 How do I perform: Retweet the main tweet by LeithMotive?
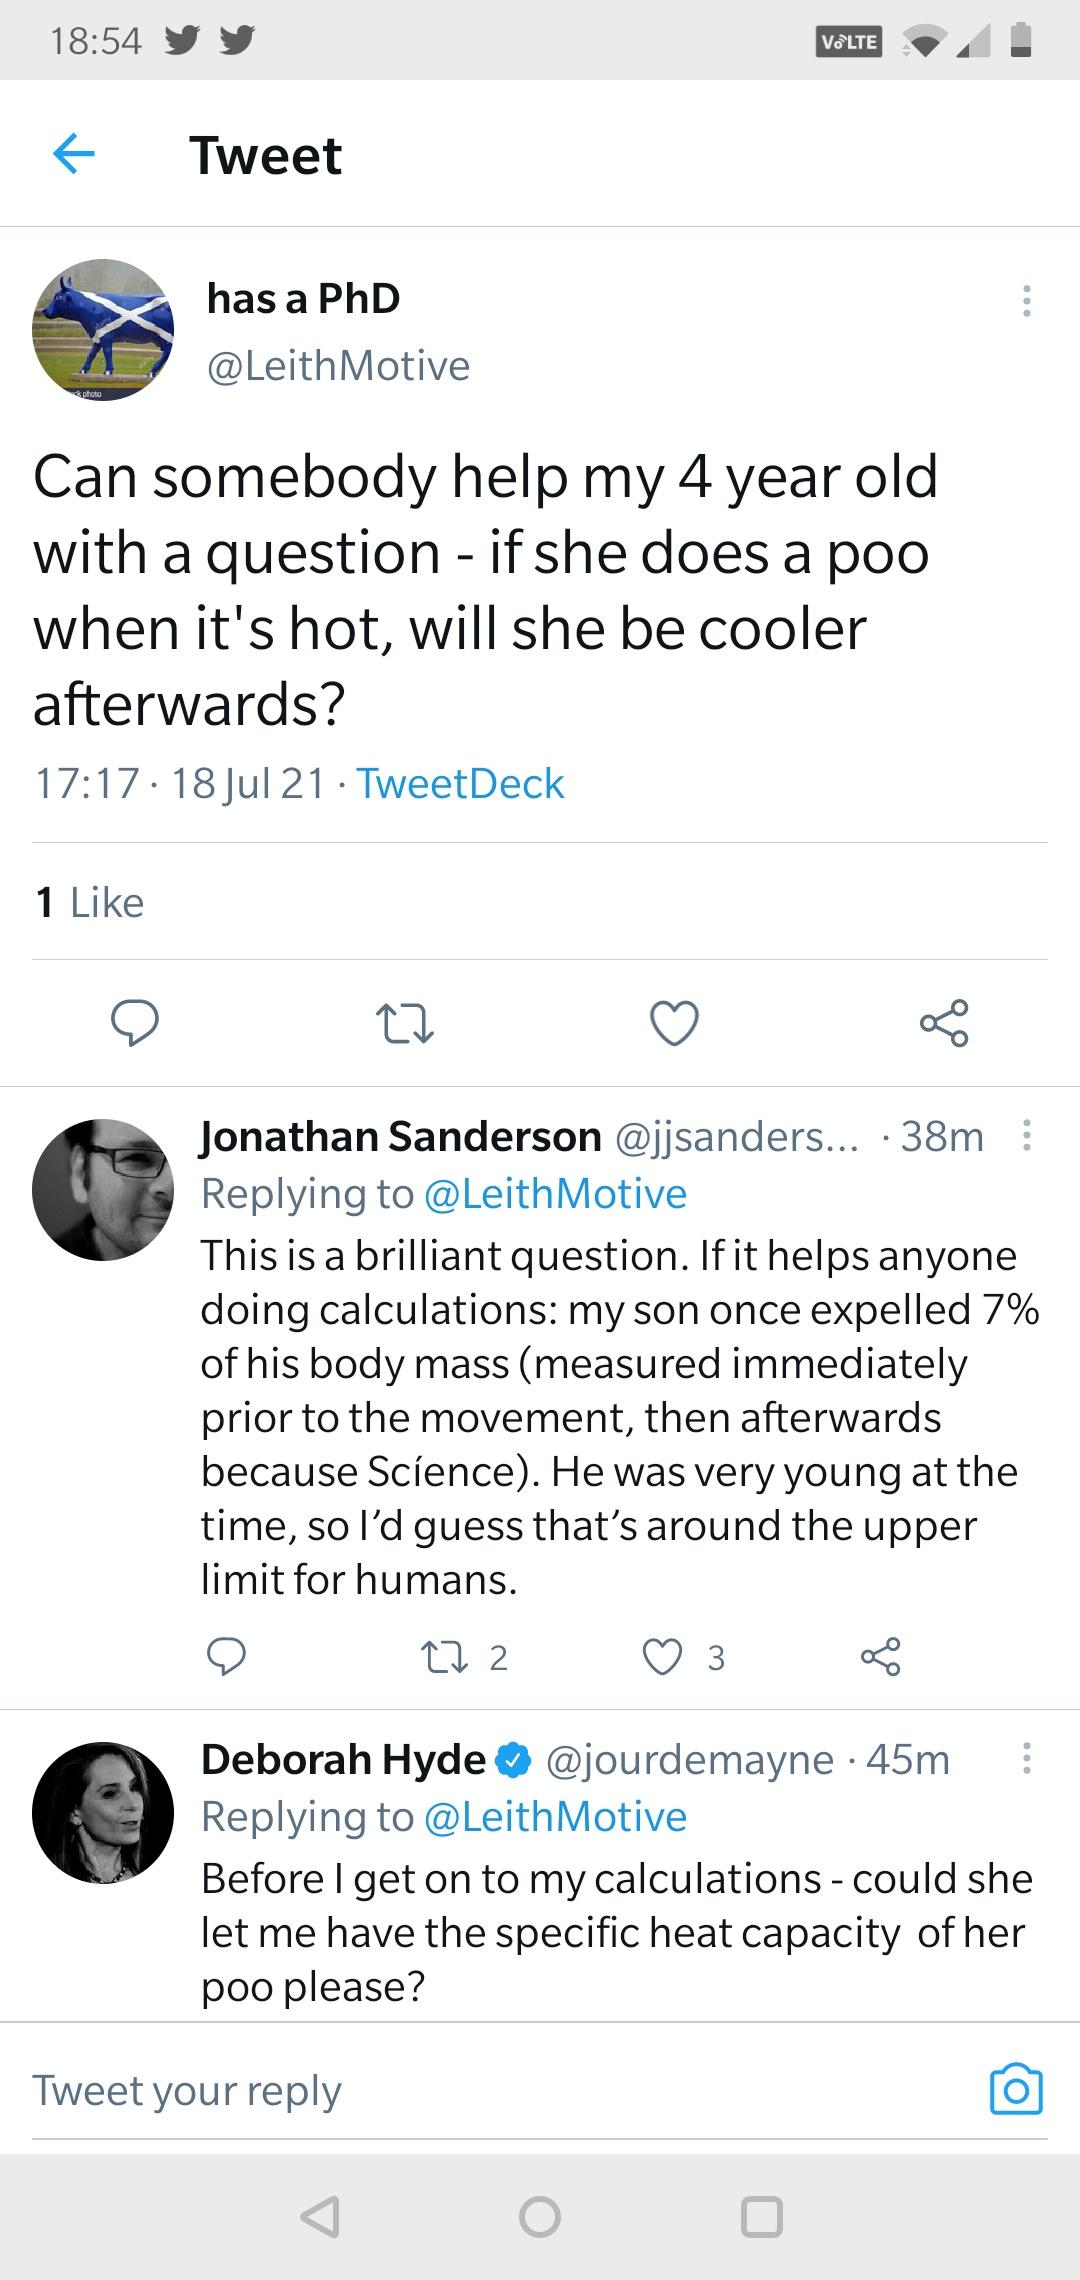404,1024
